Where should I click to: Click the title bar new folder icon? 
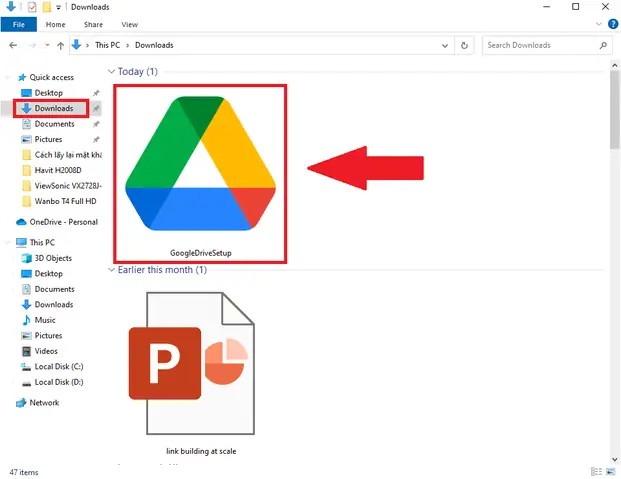coord(47,7)
